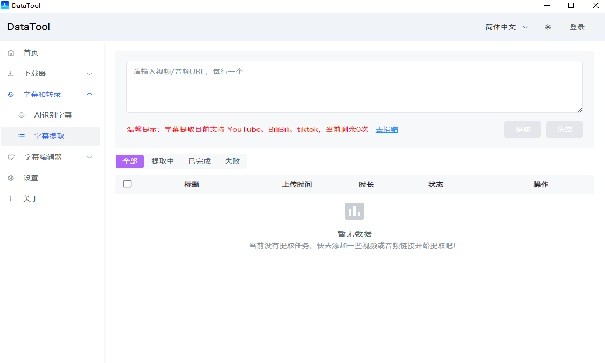Click the About info icon in sidebar

(11, 199)
